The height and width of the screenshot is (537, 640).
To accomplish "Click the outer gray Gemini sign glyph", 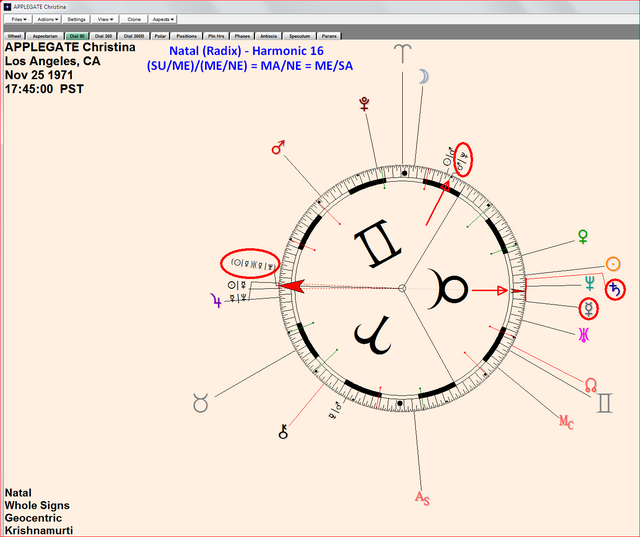I will pyautogui.click(x=604, y=403).
